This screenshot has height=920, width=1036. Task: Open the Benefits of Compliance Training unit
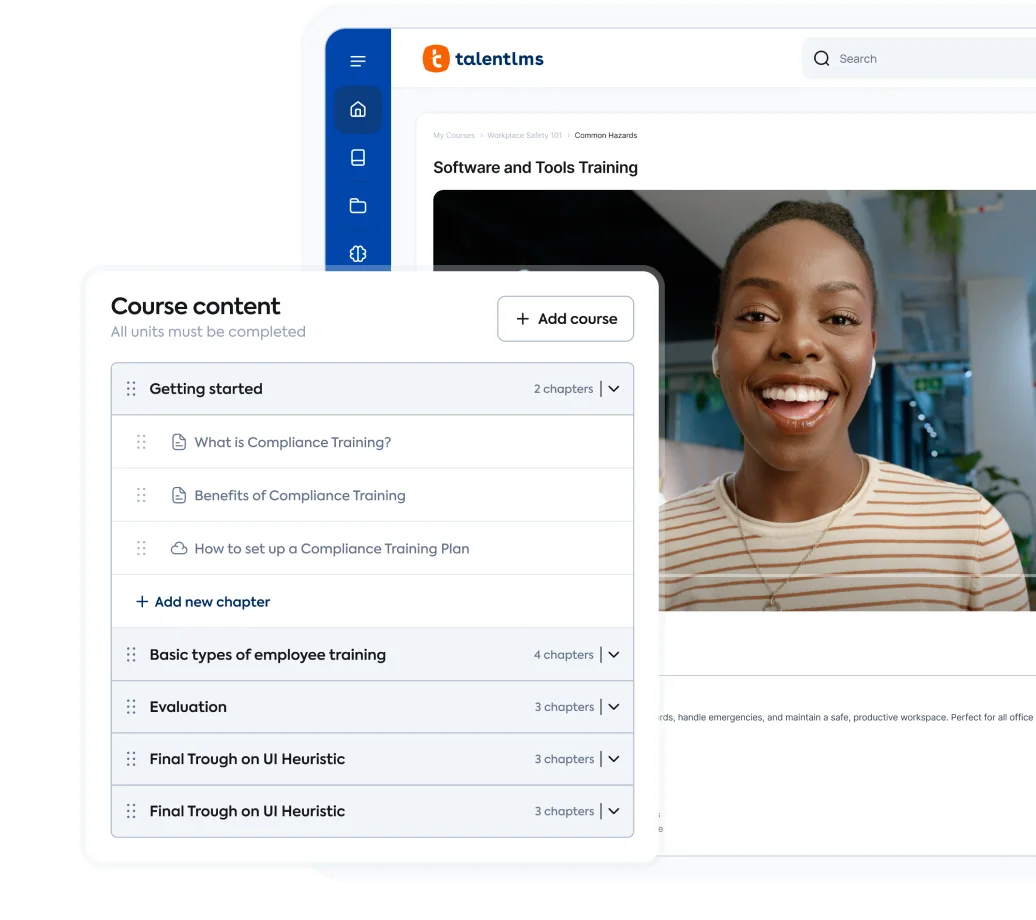(300, 496)
